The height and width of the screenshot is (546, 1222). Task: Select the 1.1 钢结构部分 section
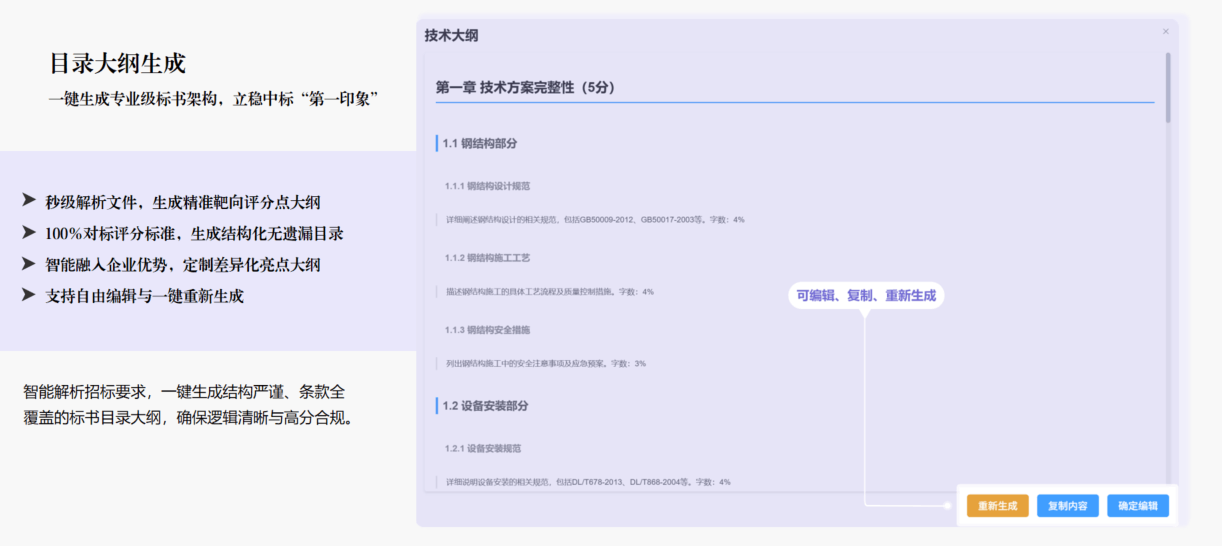pos(480,143)
